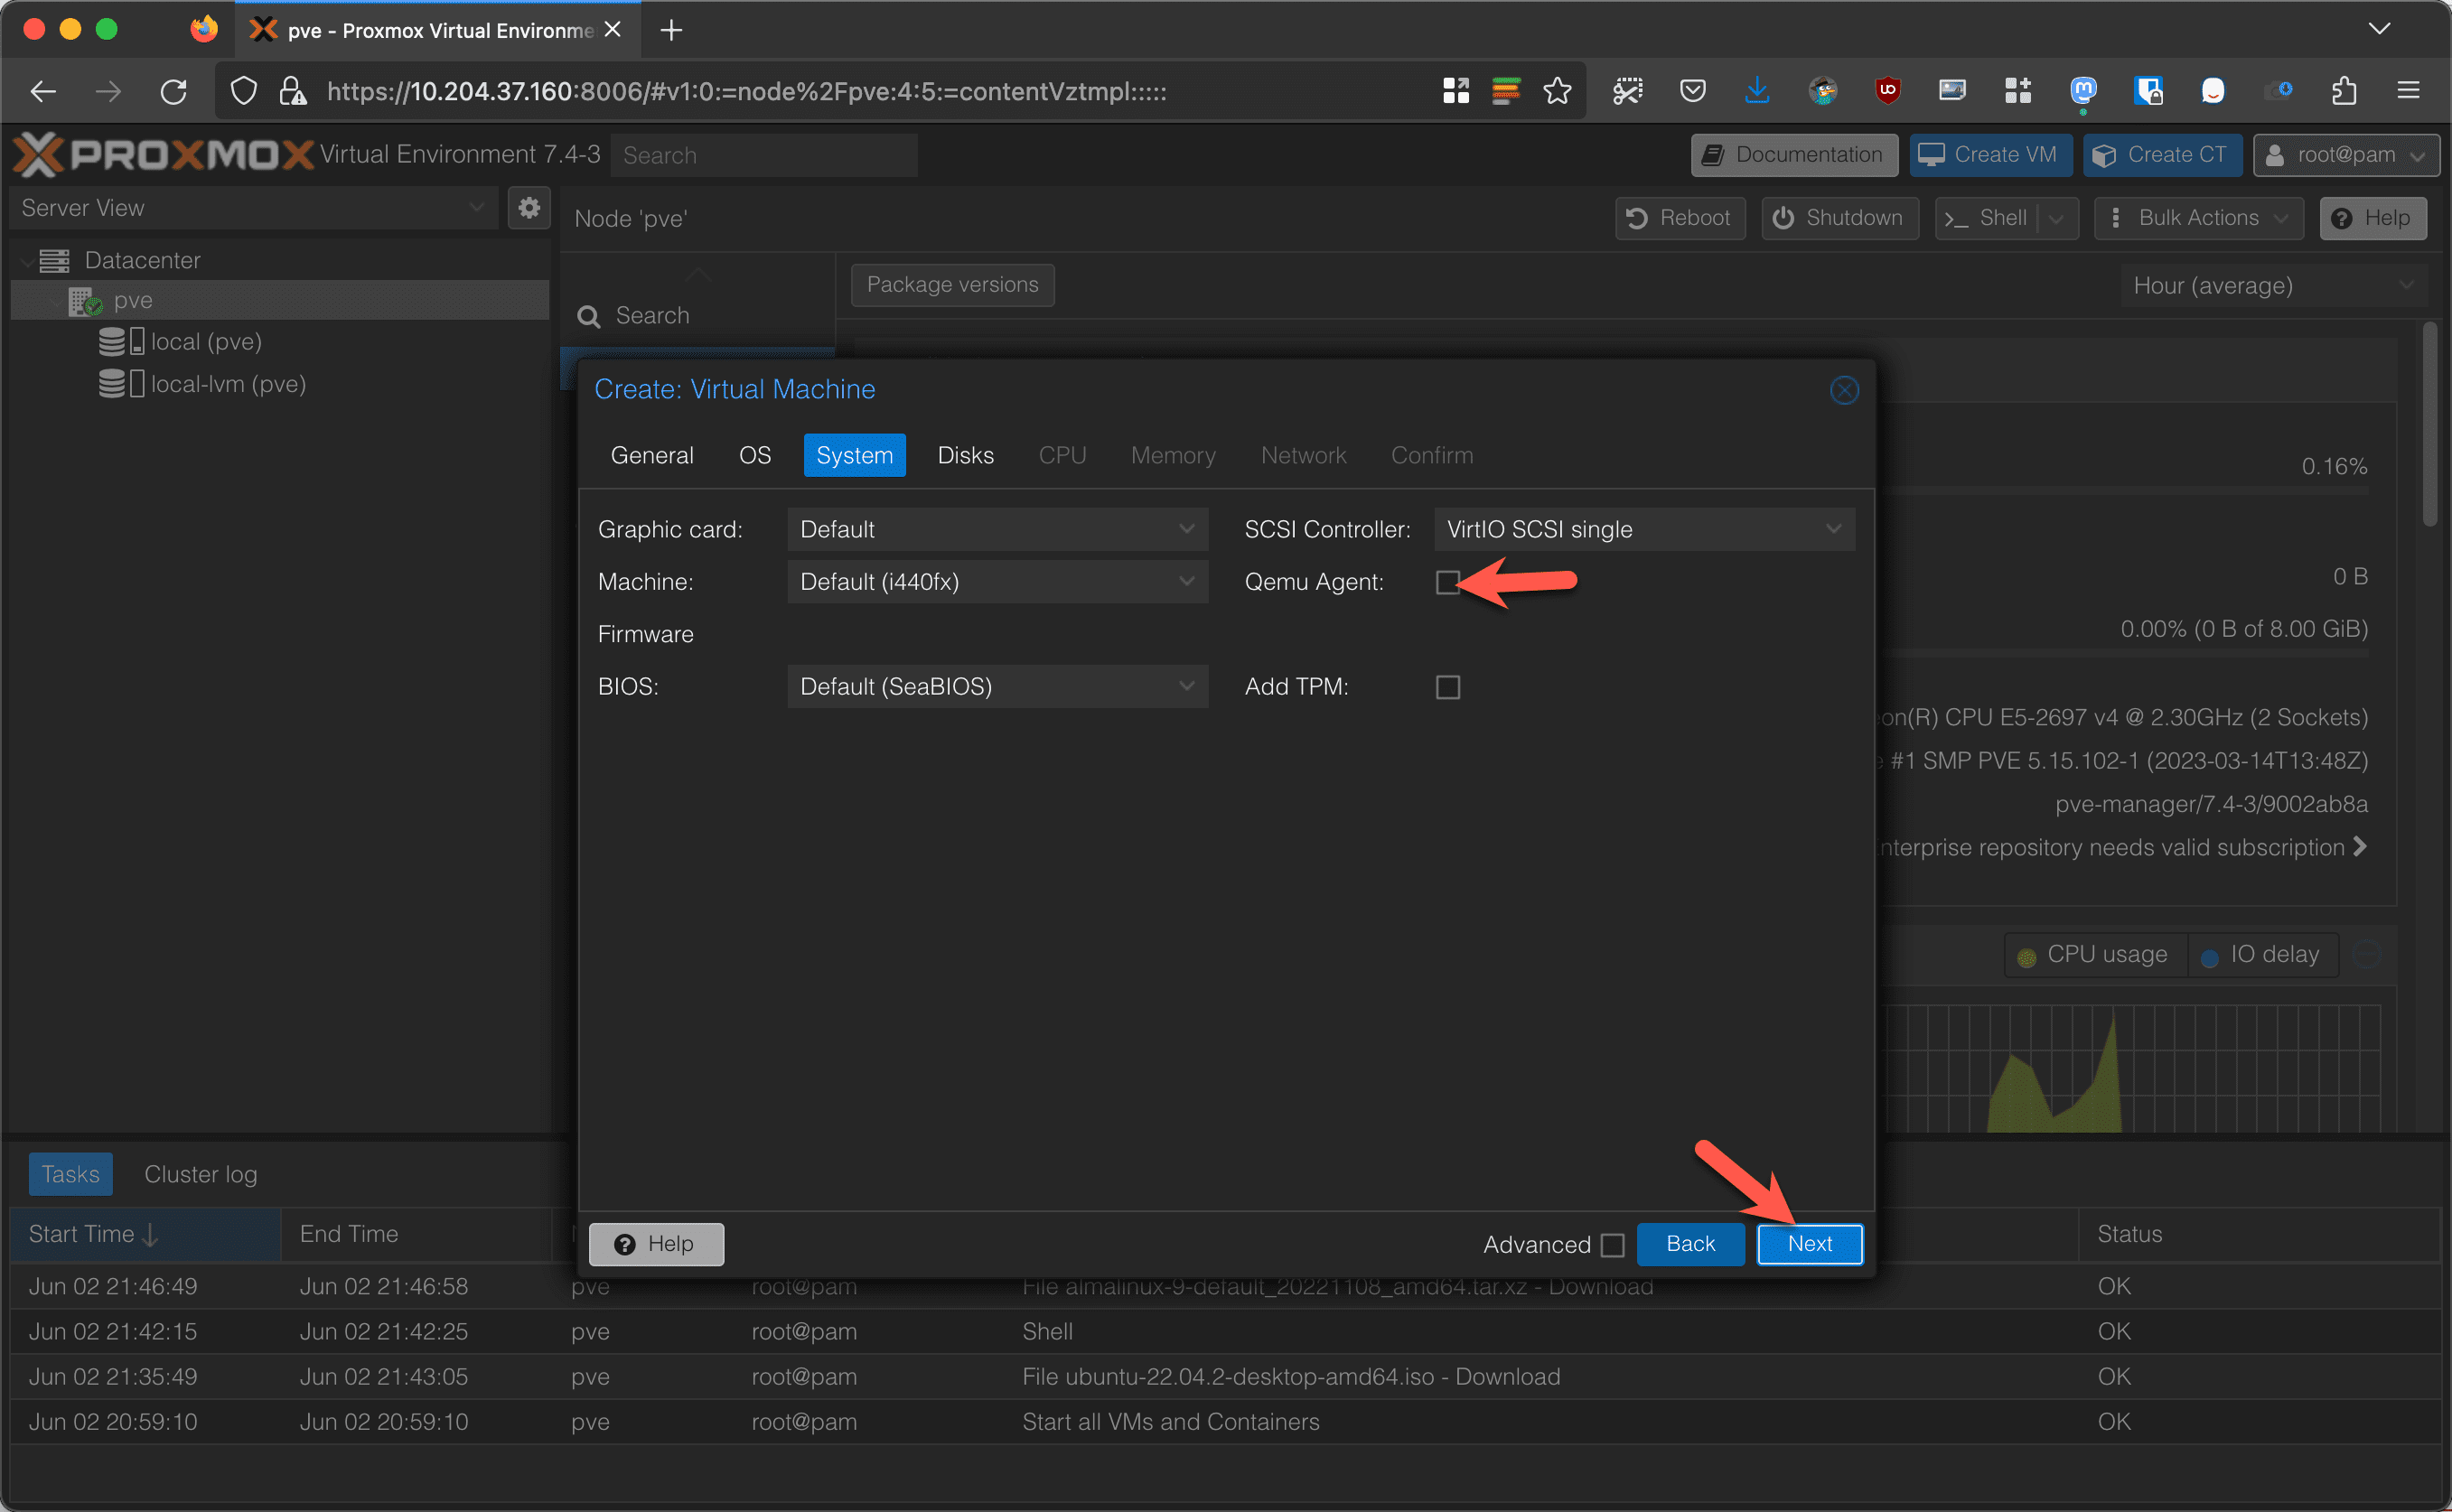Click the Server View gear settings icon
This screenshot has width=2452, height=1512.
click(529, 208)
